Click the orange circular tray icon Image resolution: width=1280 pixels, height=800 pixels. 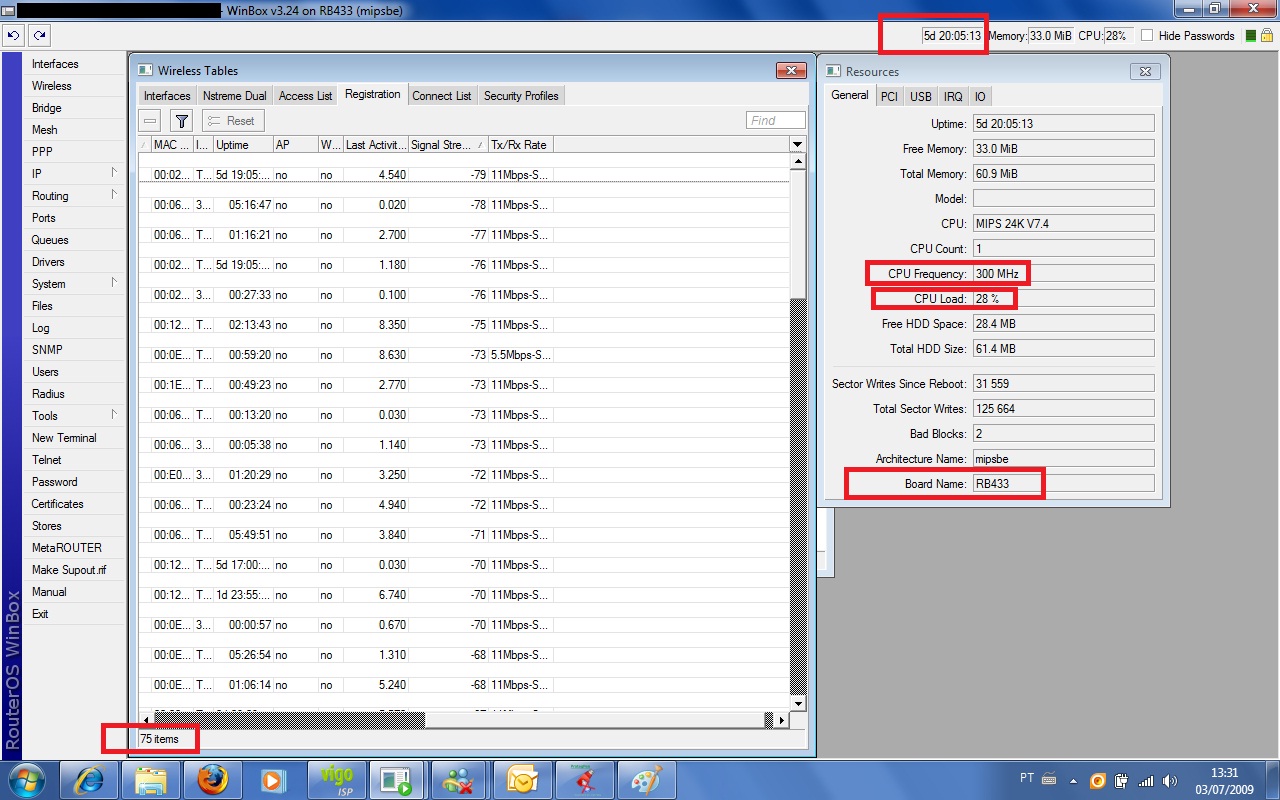[x=1097, y=780]
